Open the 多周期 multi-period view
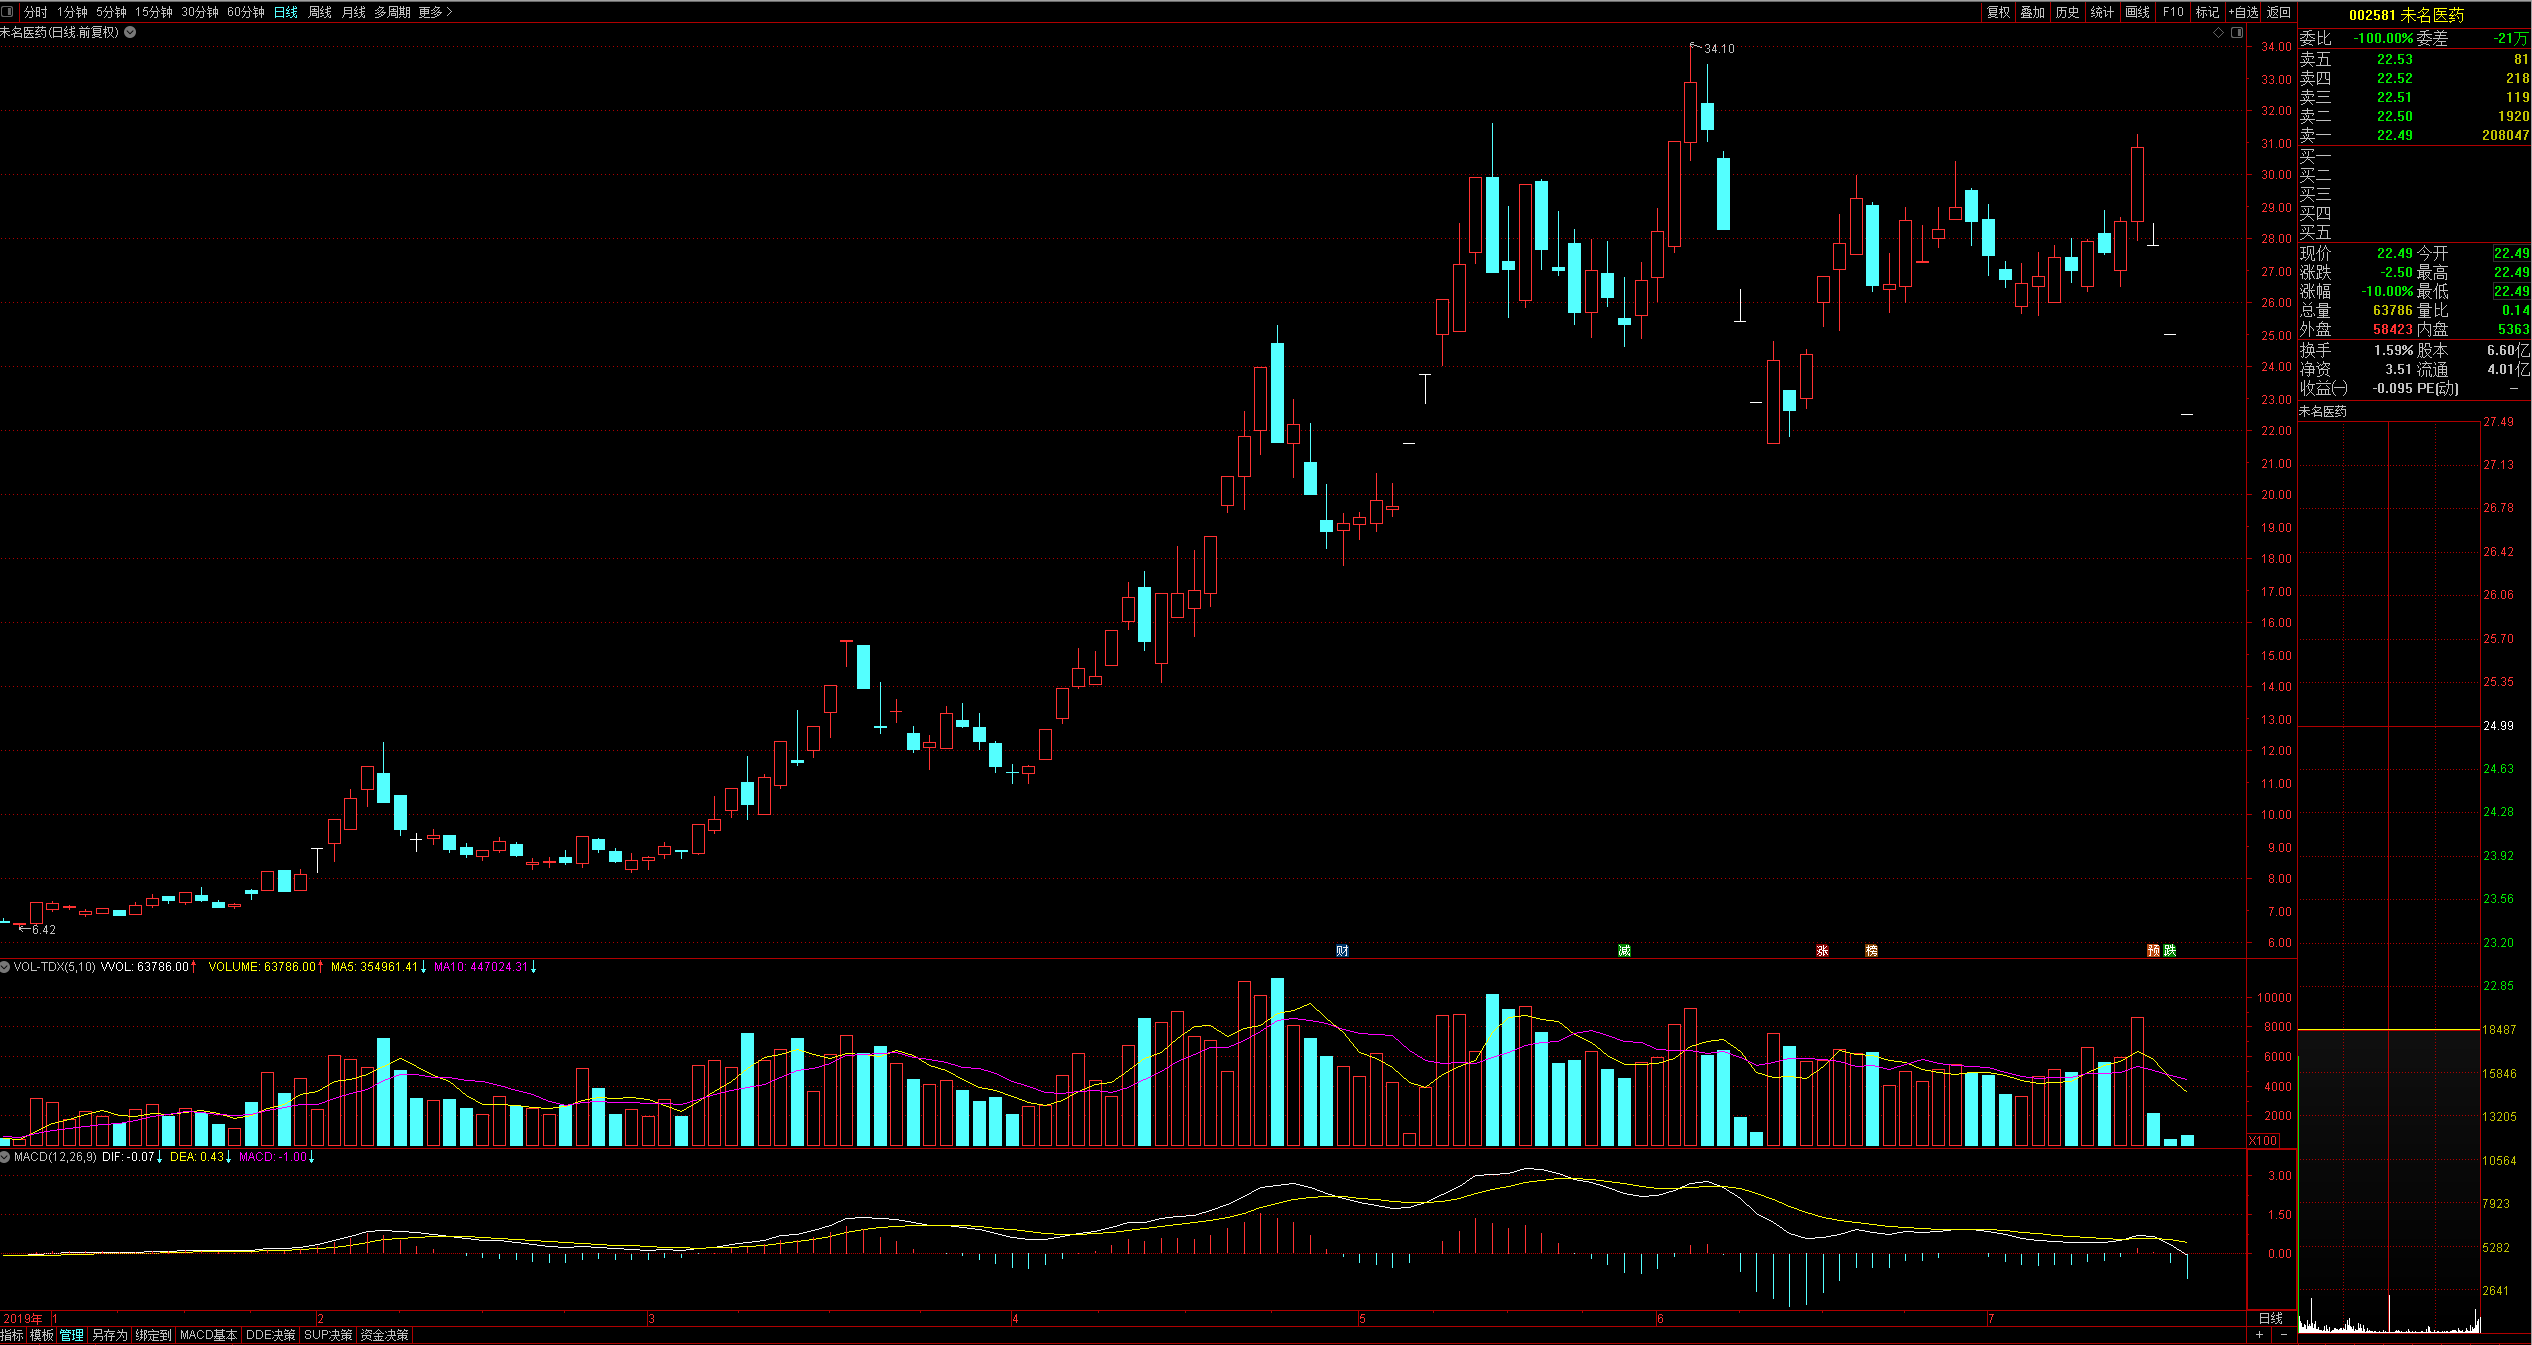 [393, 12]
